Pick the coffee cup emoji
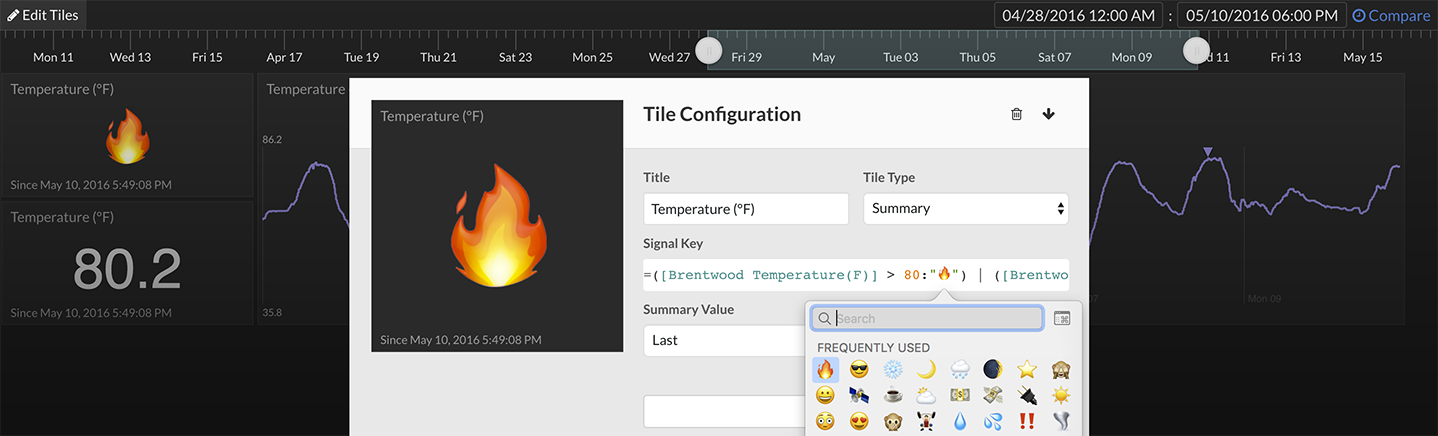The height and width of the screenshot is (436, 1438). point(893,395)
